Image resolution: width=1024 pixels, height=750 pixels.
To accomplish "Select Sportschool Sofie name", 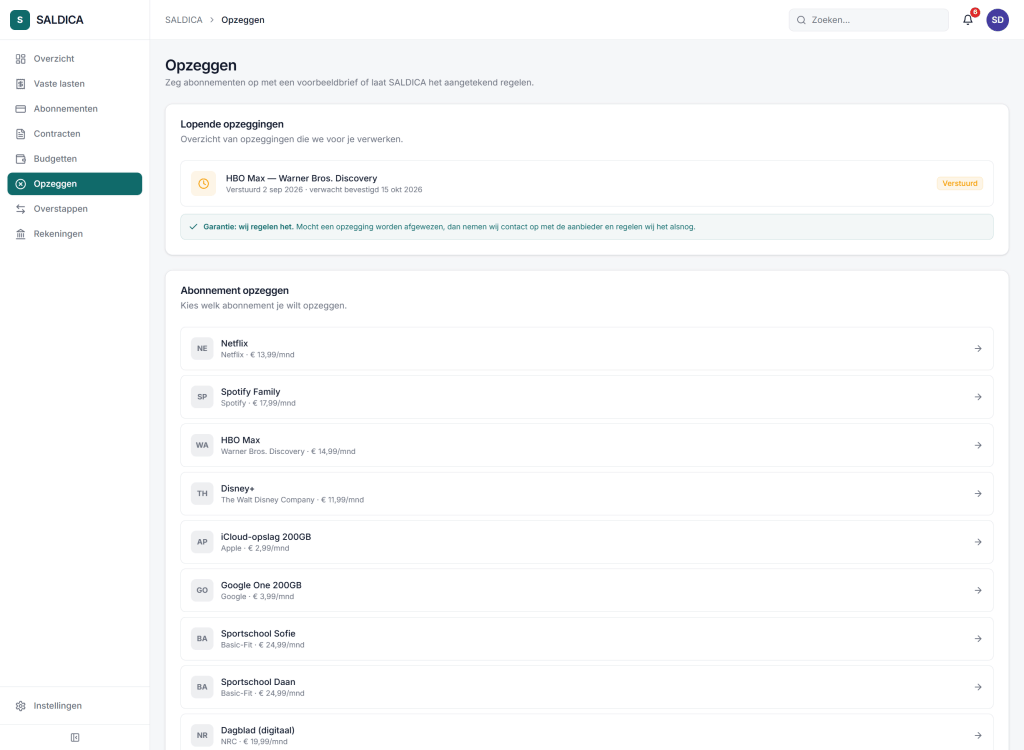I will [258, 634].
